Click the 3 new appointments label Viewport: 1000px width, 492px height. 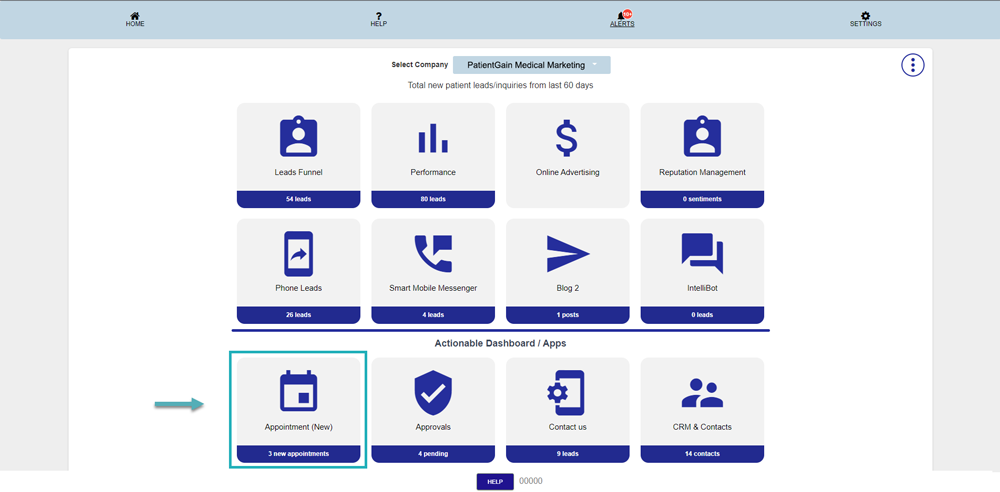(x=298, y=454)
